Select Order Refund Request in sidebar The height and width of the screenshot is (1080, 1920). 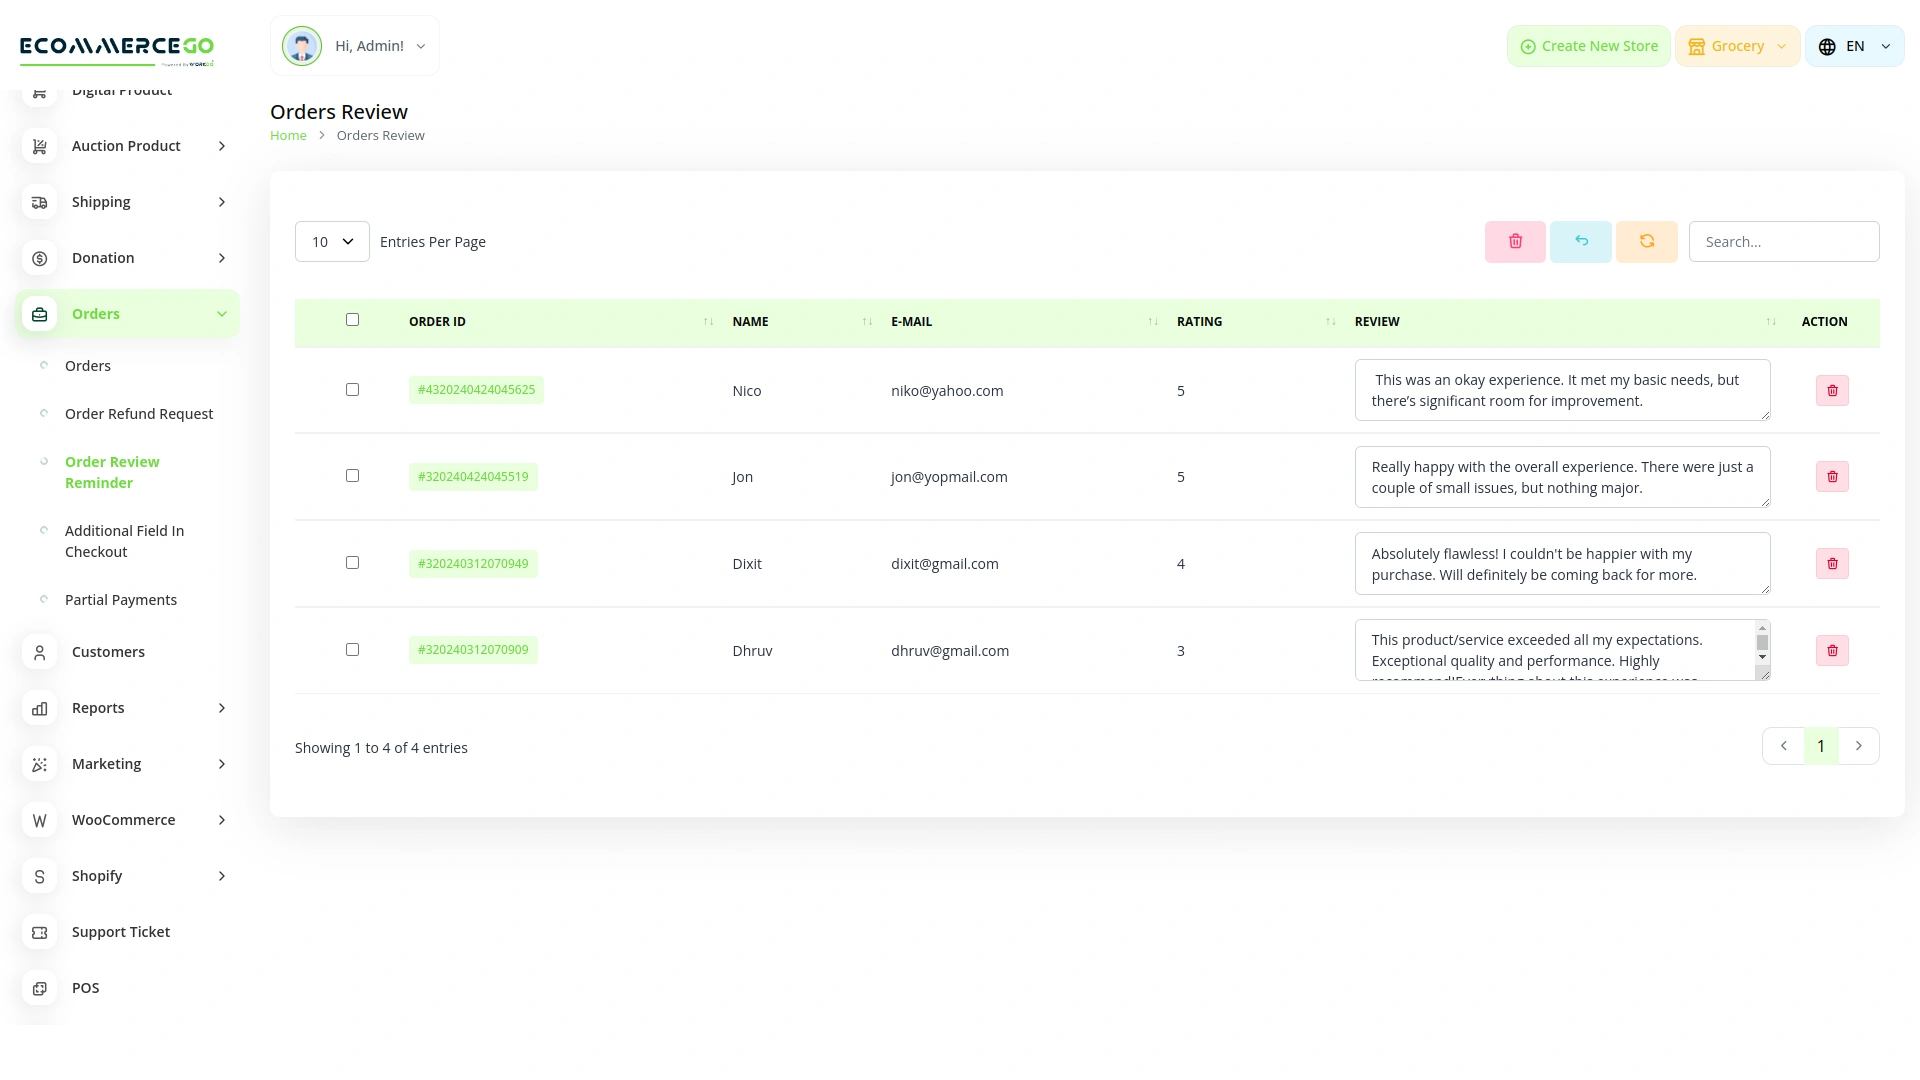click(139, 413)
